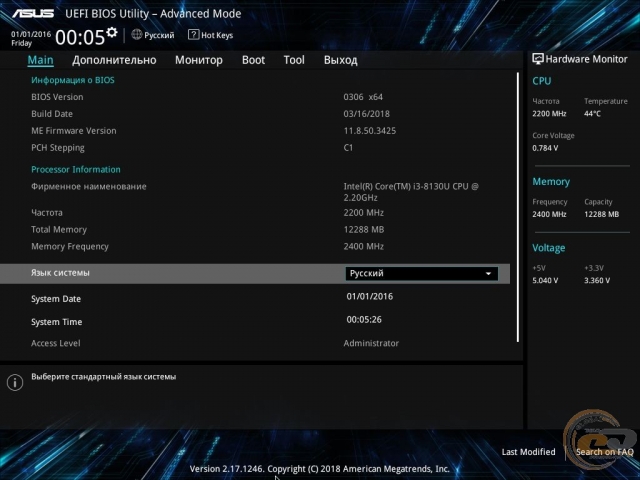Click the dropdown arrow for Язык системы
Image resolution: width=640 pixels, height=480 pixels.
pyautogui.click(x=488, y=274)
